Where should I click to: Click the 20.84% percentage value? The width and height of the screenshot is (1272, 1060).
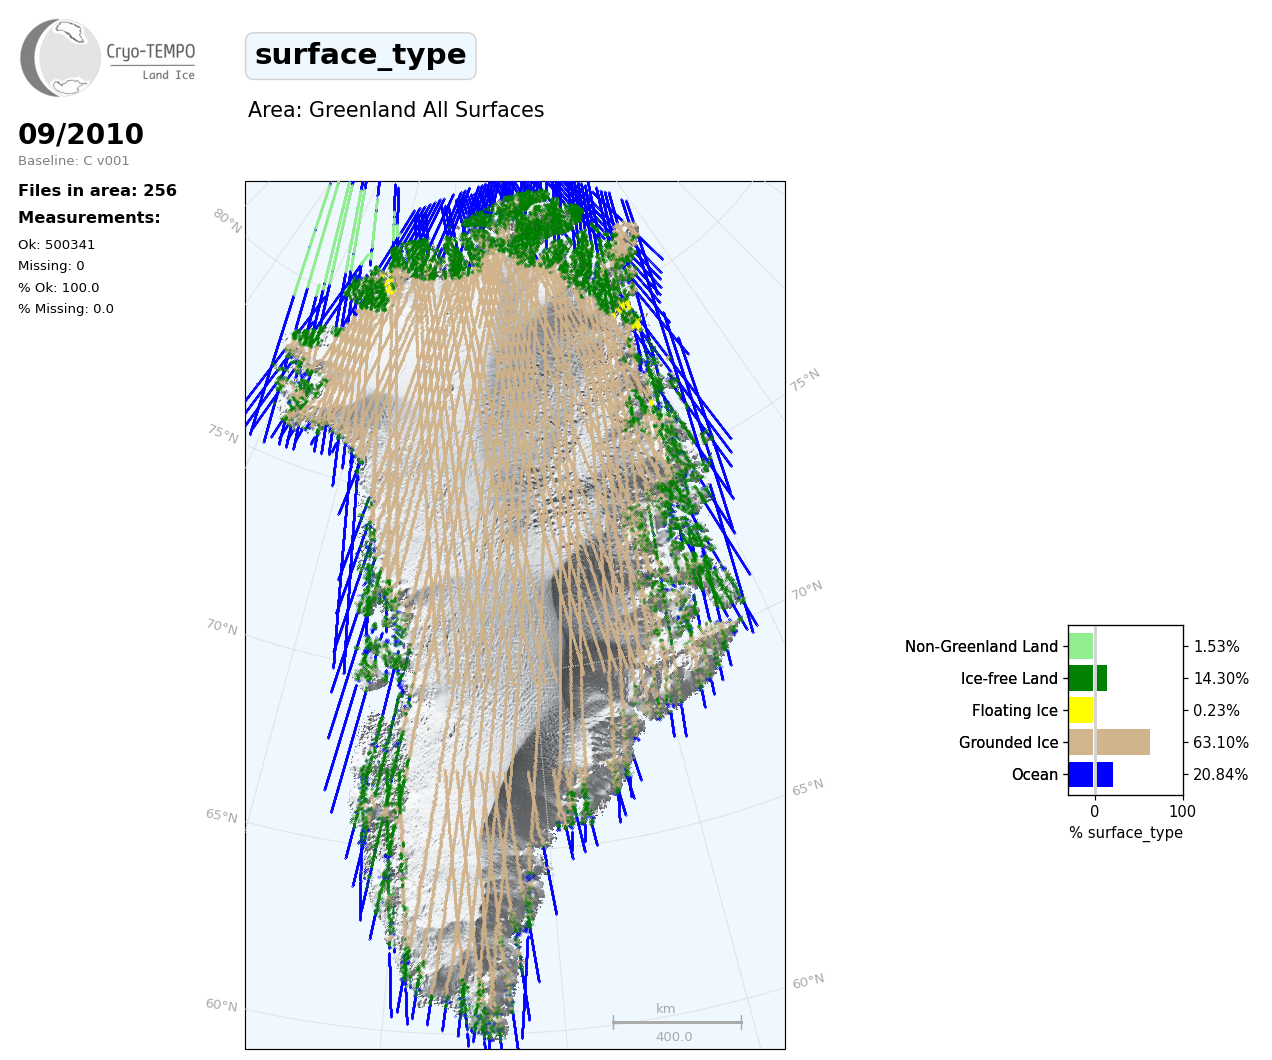coord(1221,775)
